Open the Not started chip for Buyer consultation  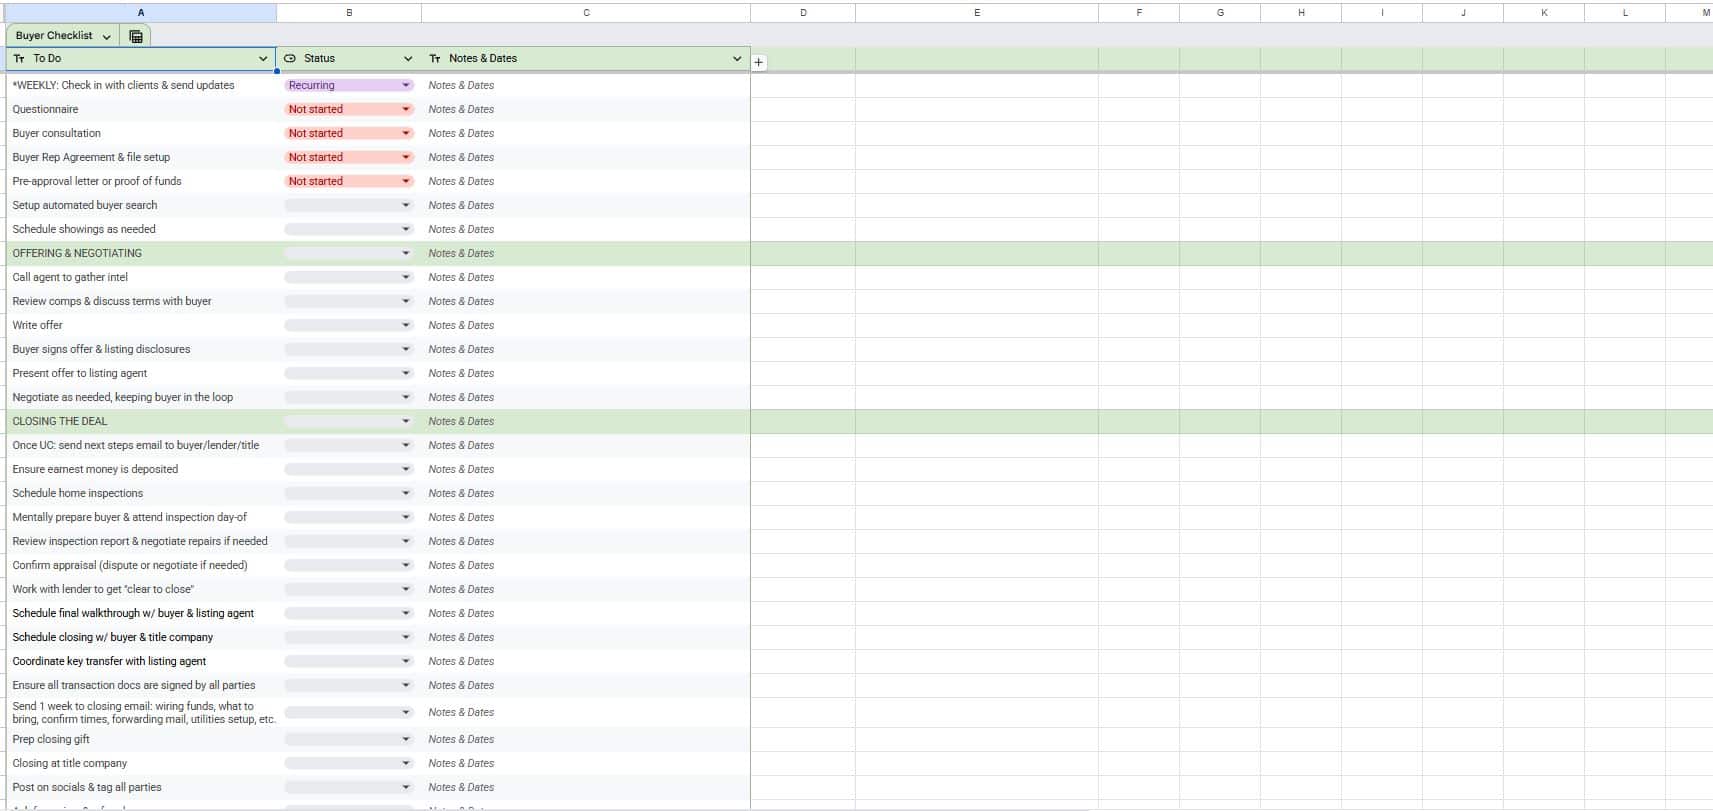406,133
